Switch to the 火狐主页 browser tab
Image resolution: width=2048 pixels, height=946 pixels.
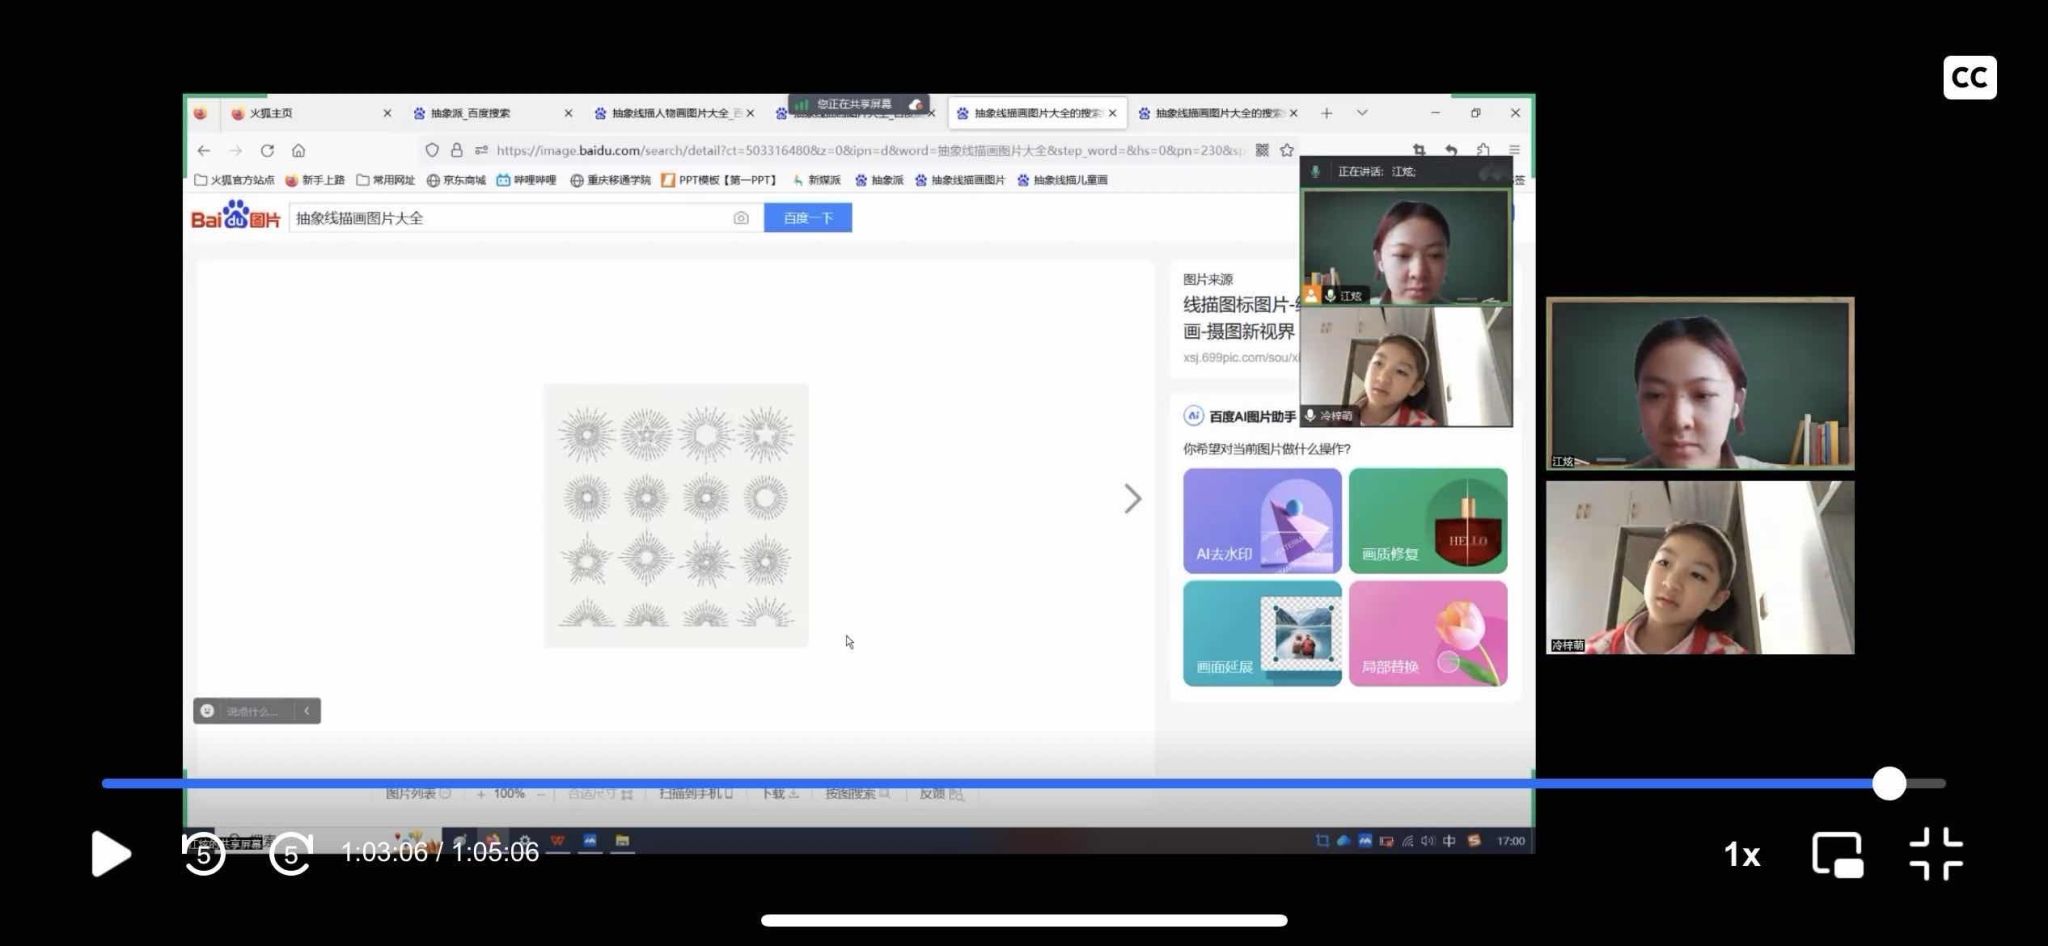coord(300,113)
